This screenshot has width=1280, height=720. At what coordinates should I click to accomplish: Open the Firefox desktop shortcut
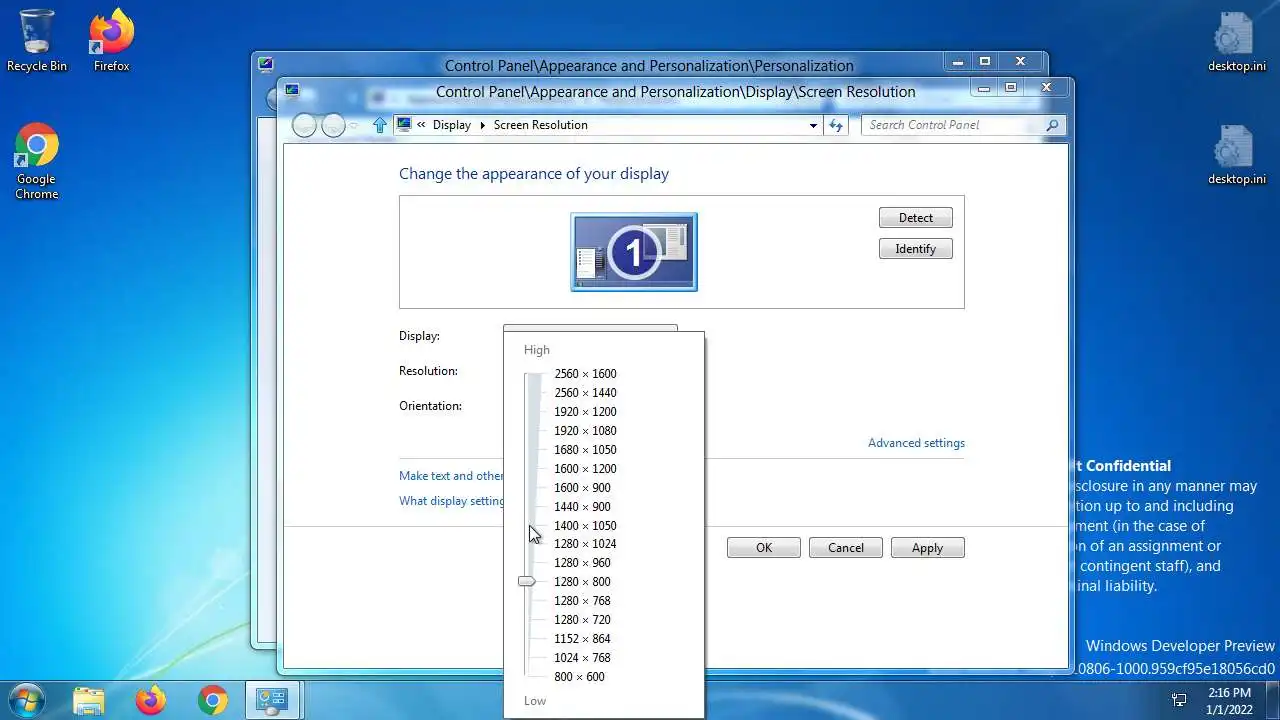pyautogui.click(x=111, y=40)
